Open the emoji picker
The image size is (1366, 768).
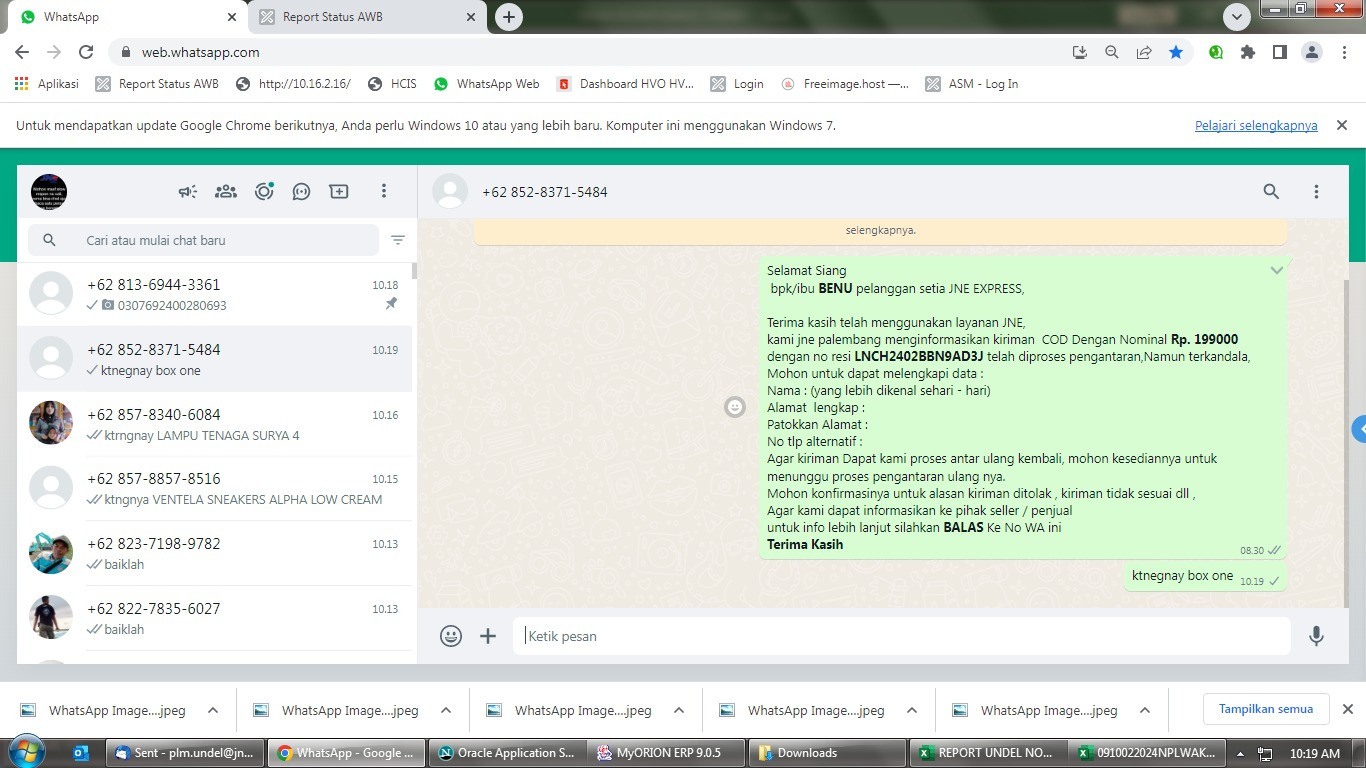[x=451, y=635]
